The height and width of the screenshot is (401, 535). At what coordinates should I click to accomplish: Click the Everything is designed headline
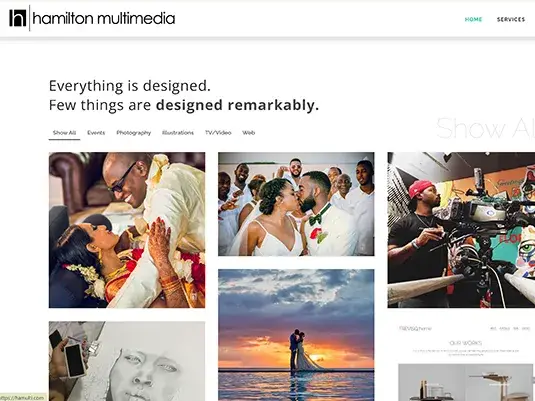coord(130,86)
